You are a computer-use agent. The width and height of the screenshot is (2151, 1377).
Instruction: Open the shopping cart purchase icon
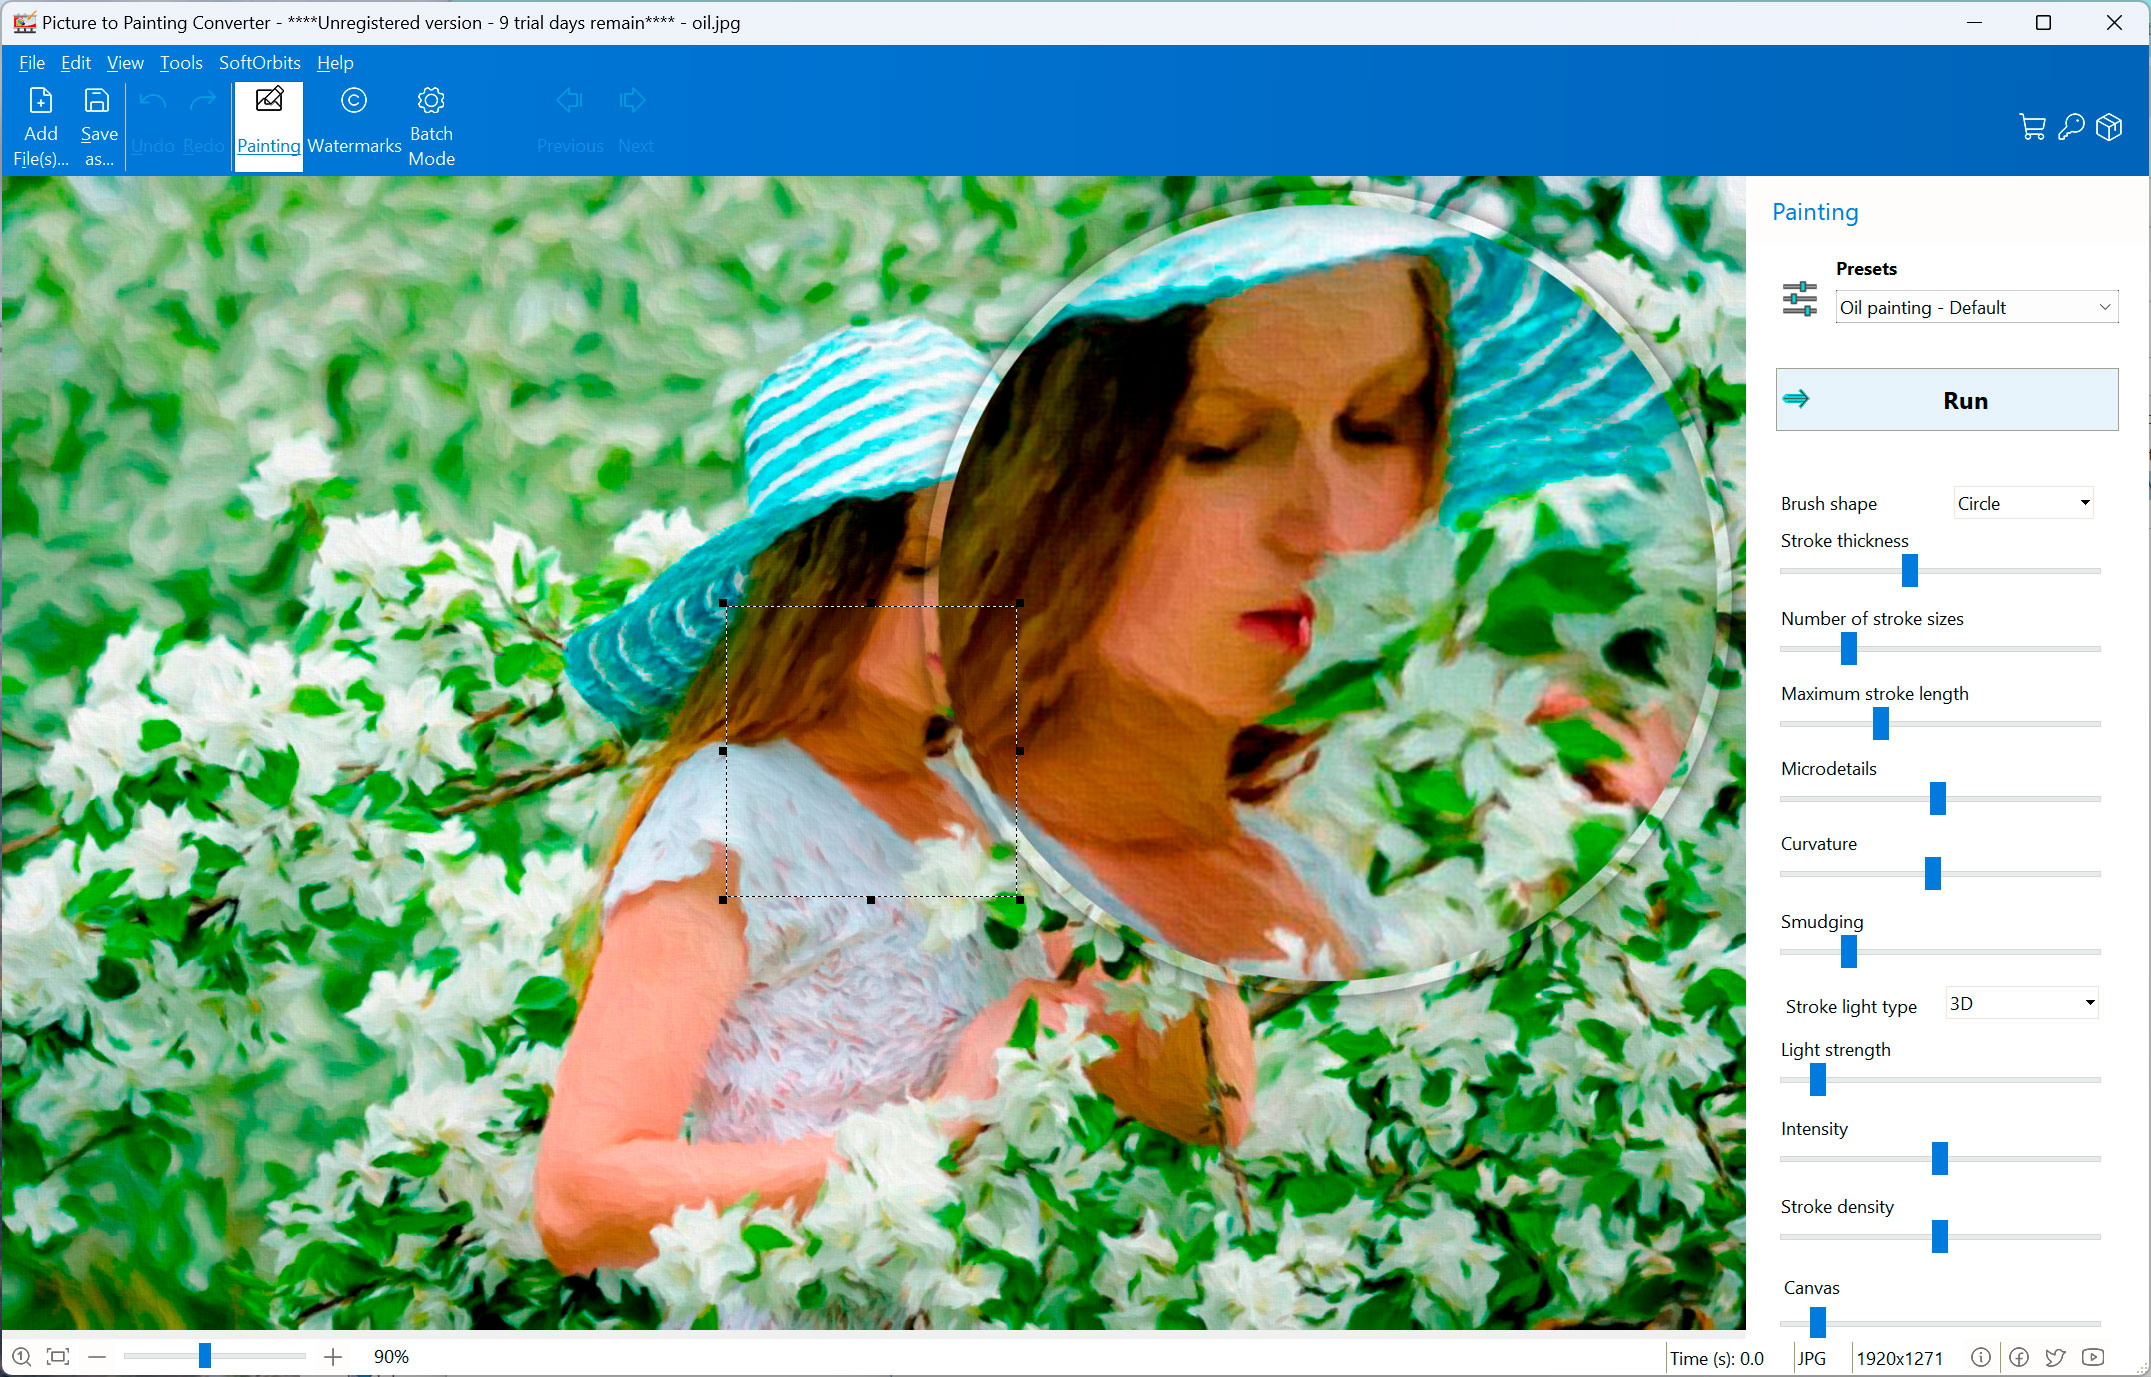2033,127
